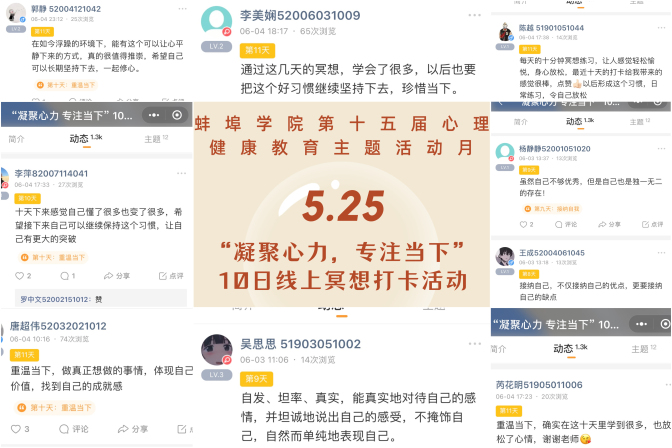Image resolution: width=672 pixels, height=448 pixels.
Task: Tap 评论 button on 唐超伟's post
Action: (x=74, y=429)
